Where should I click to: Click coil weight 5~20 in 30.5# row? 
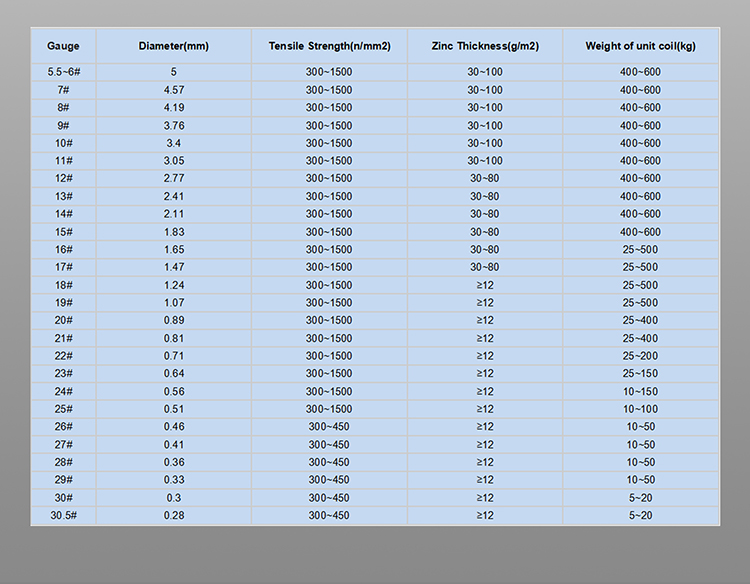(640, 515)
